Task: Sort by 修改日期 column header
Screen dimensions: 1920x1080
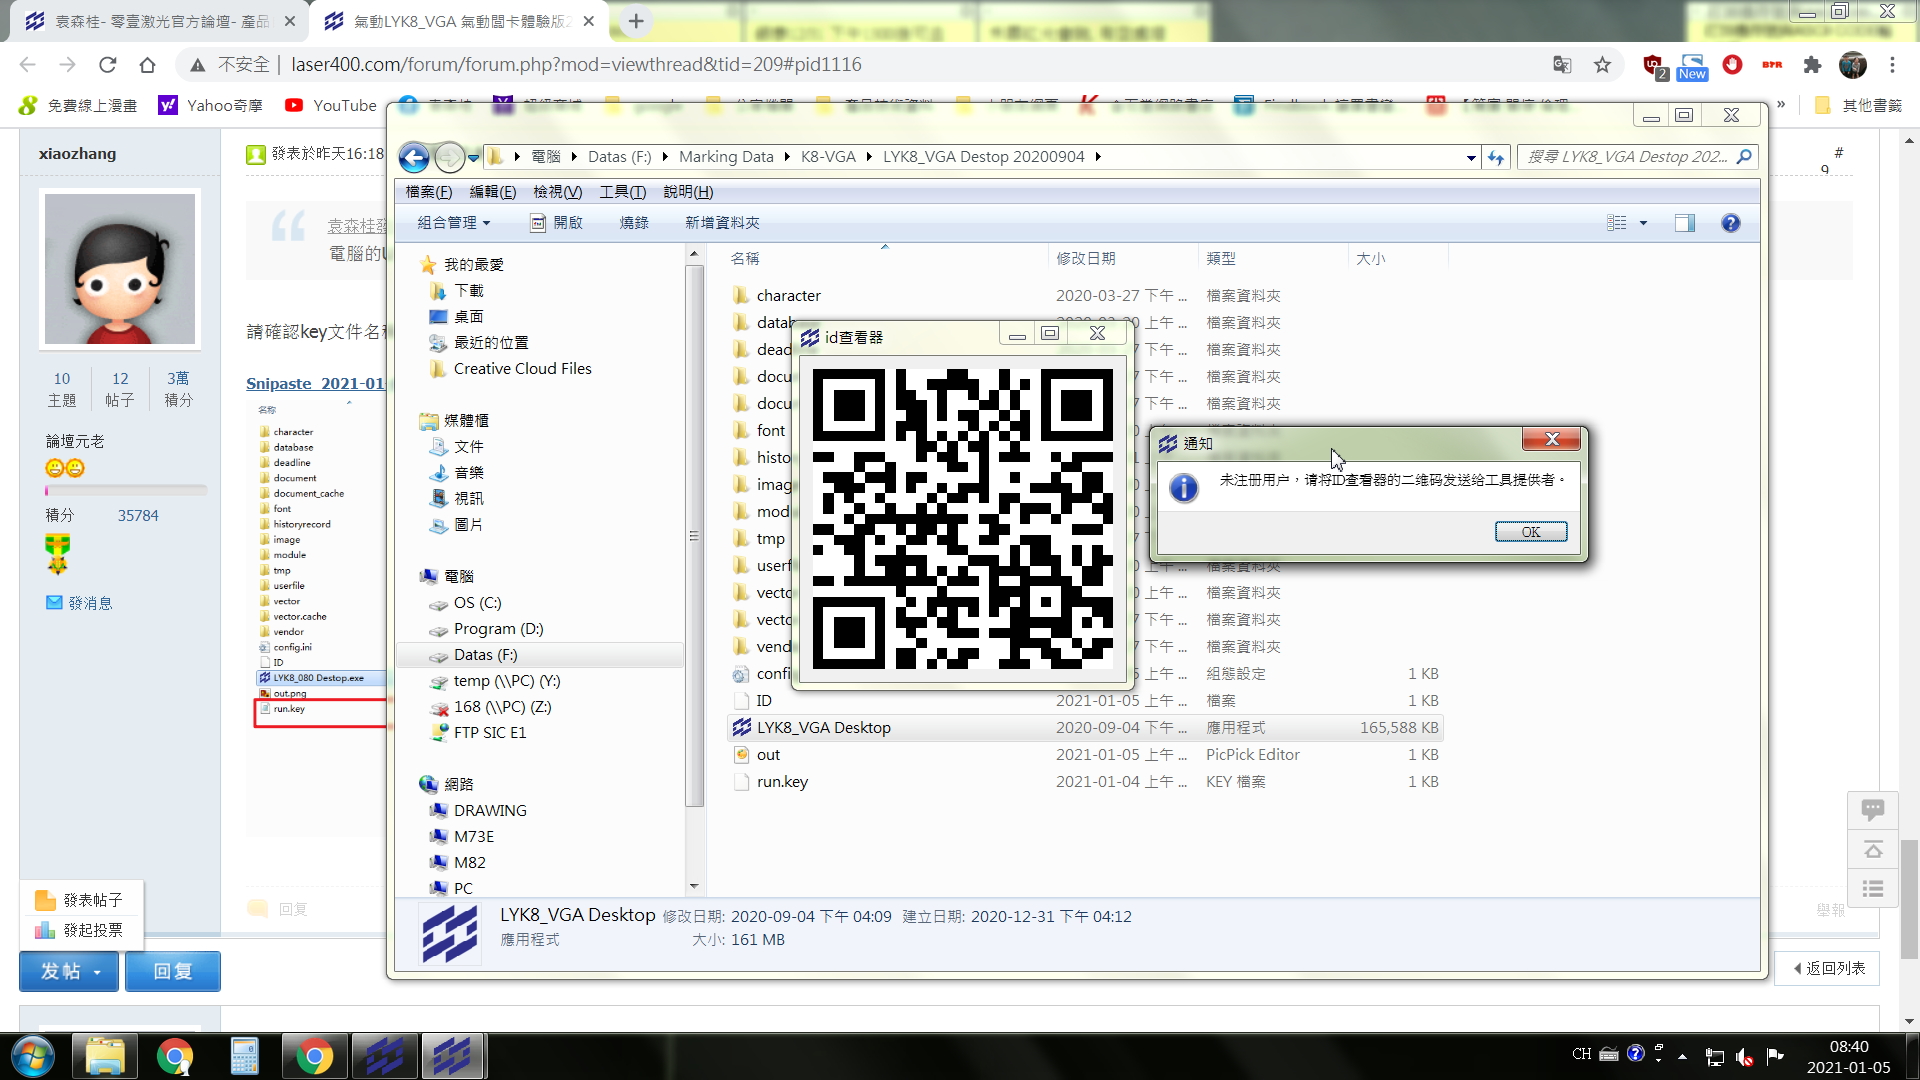Action: click(1085, 259)
